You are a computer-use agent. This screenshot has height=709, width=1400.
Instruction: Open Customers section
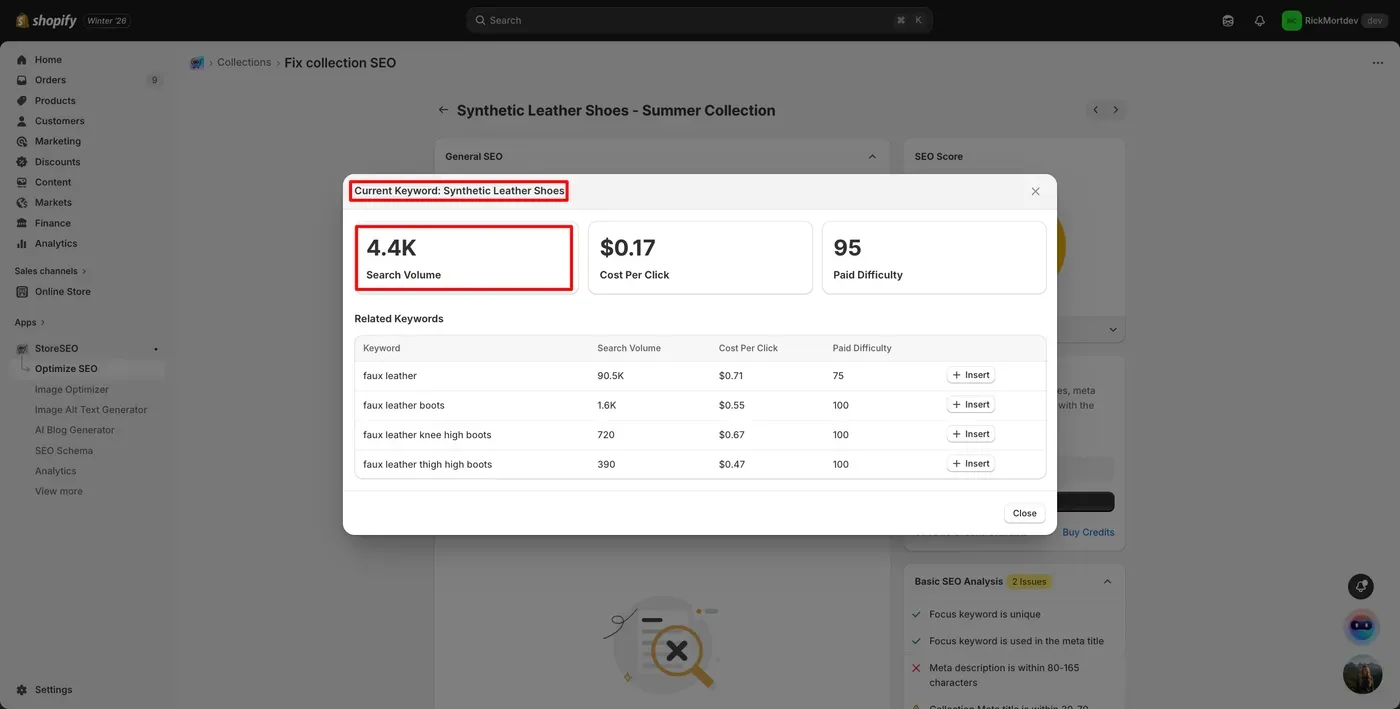(59, 121)
